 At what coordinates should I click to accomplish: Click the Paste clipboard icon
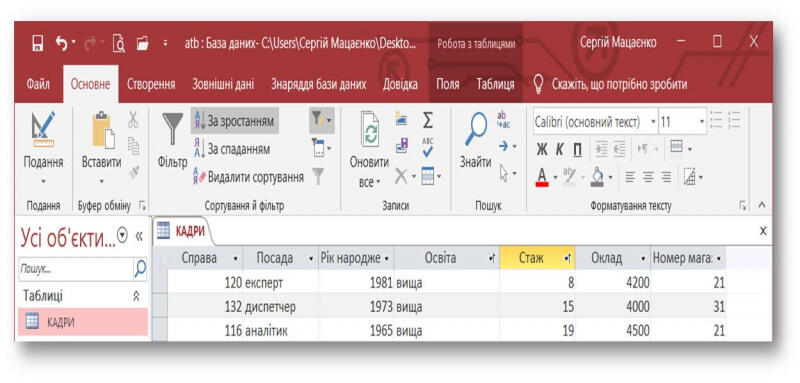pyautogui.click(x=102, y=130)
